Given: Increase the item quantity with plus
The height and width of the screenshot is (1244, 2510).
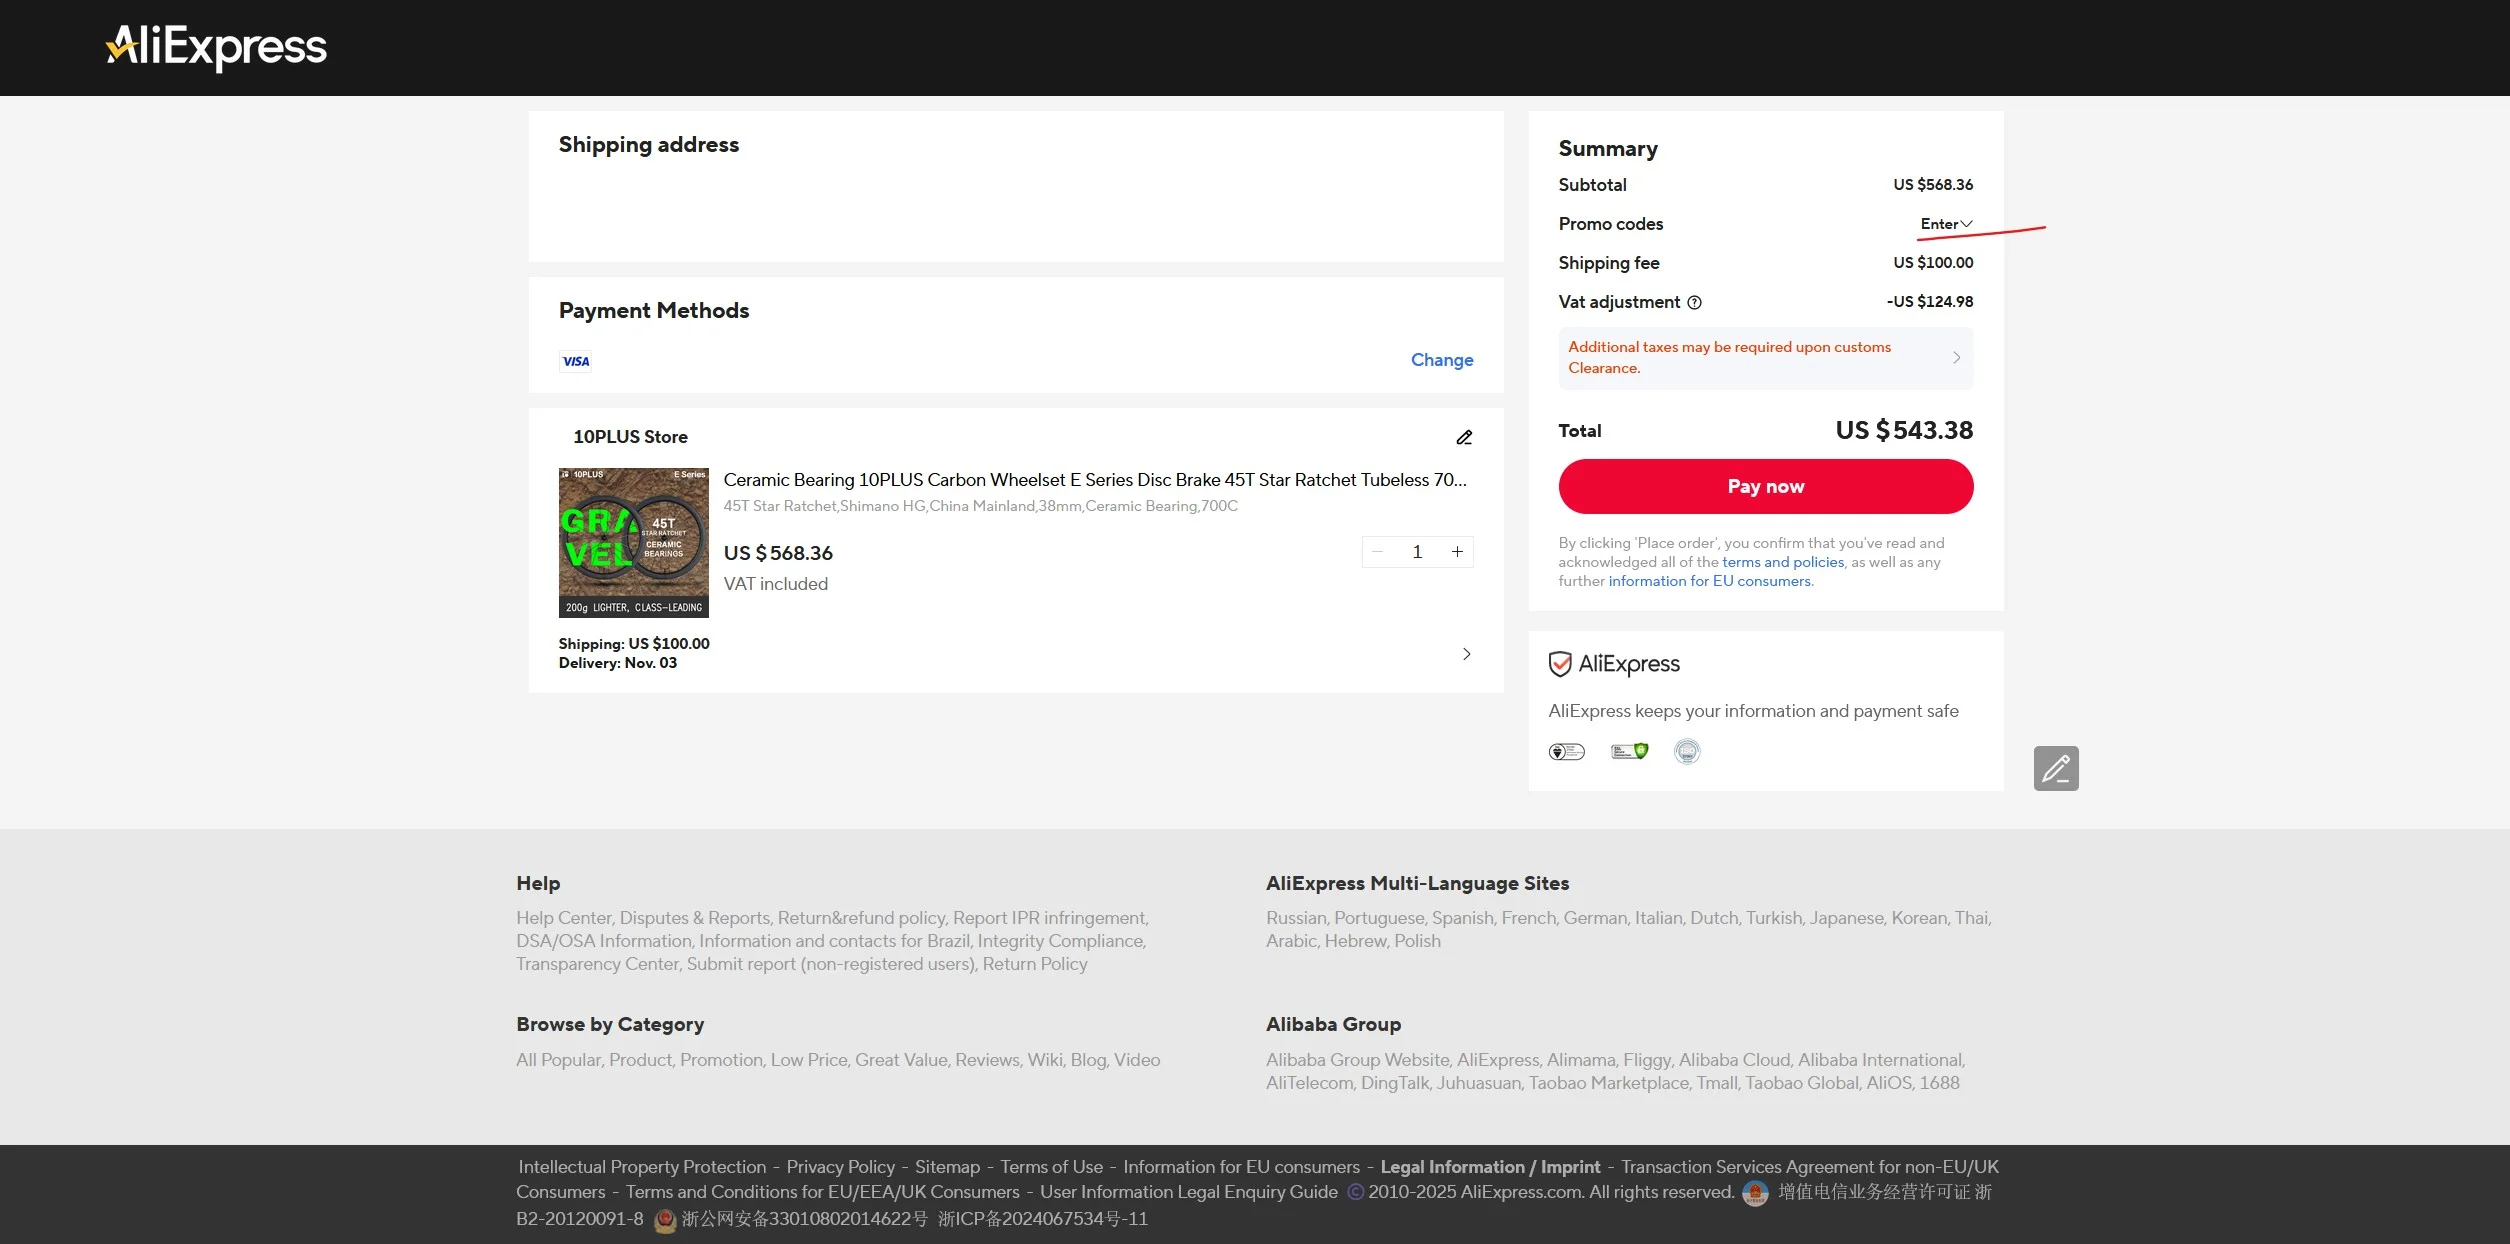Looking at the screenshot, I should [x=1457, y=552].
